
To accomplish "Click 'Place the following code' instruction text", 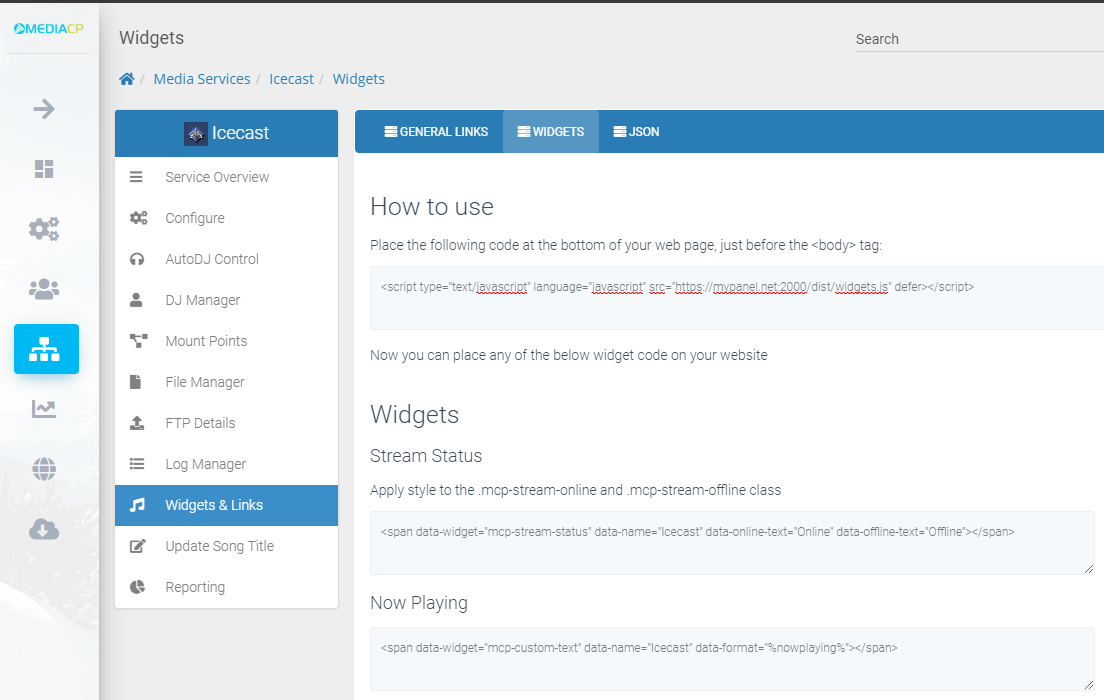I will click(626, 245).
